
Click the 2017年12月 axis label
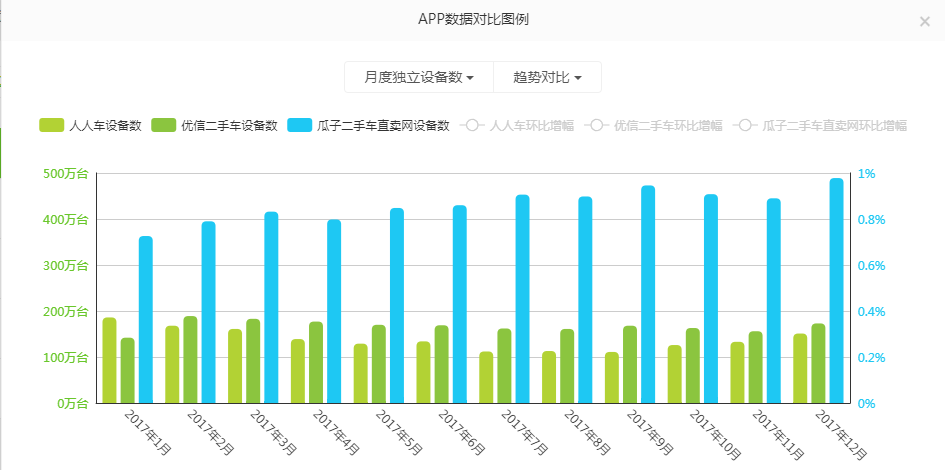point(841,434)
